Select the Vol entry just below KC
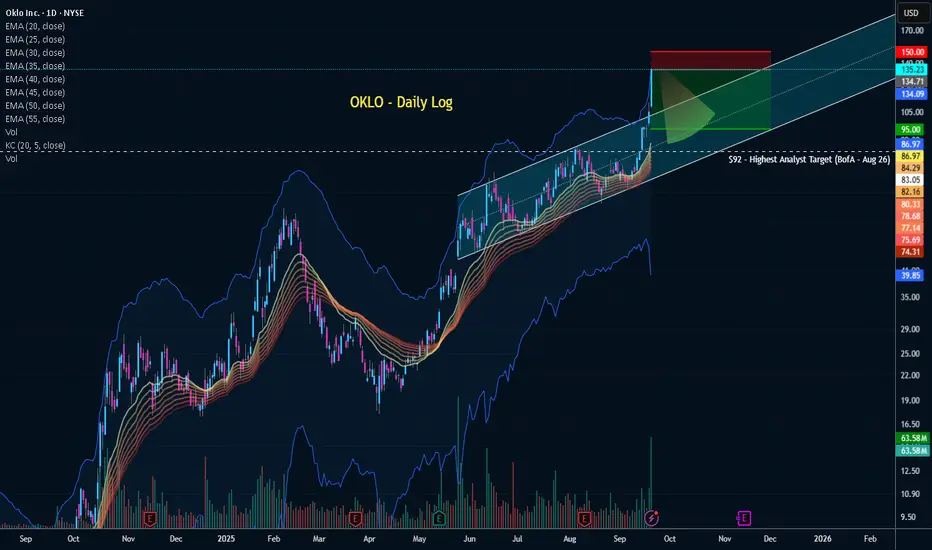This screenshot has width=932, height=550. point(11,159)
